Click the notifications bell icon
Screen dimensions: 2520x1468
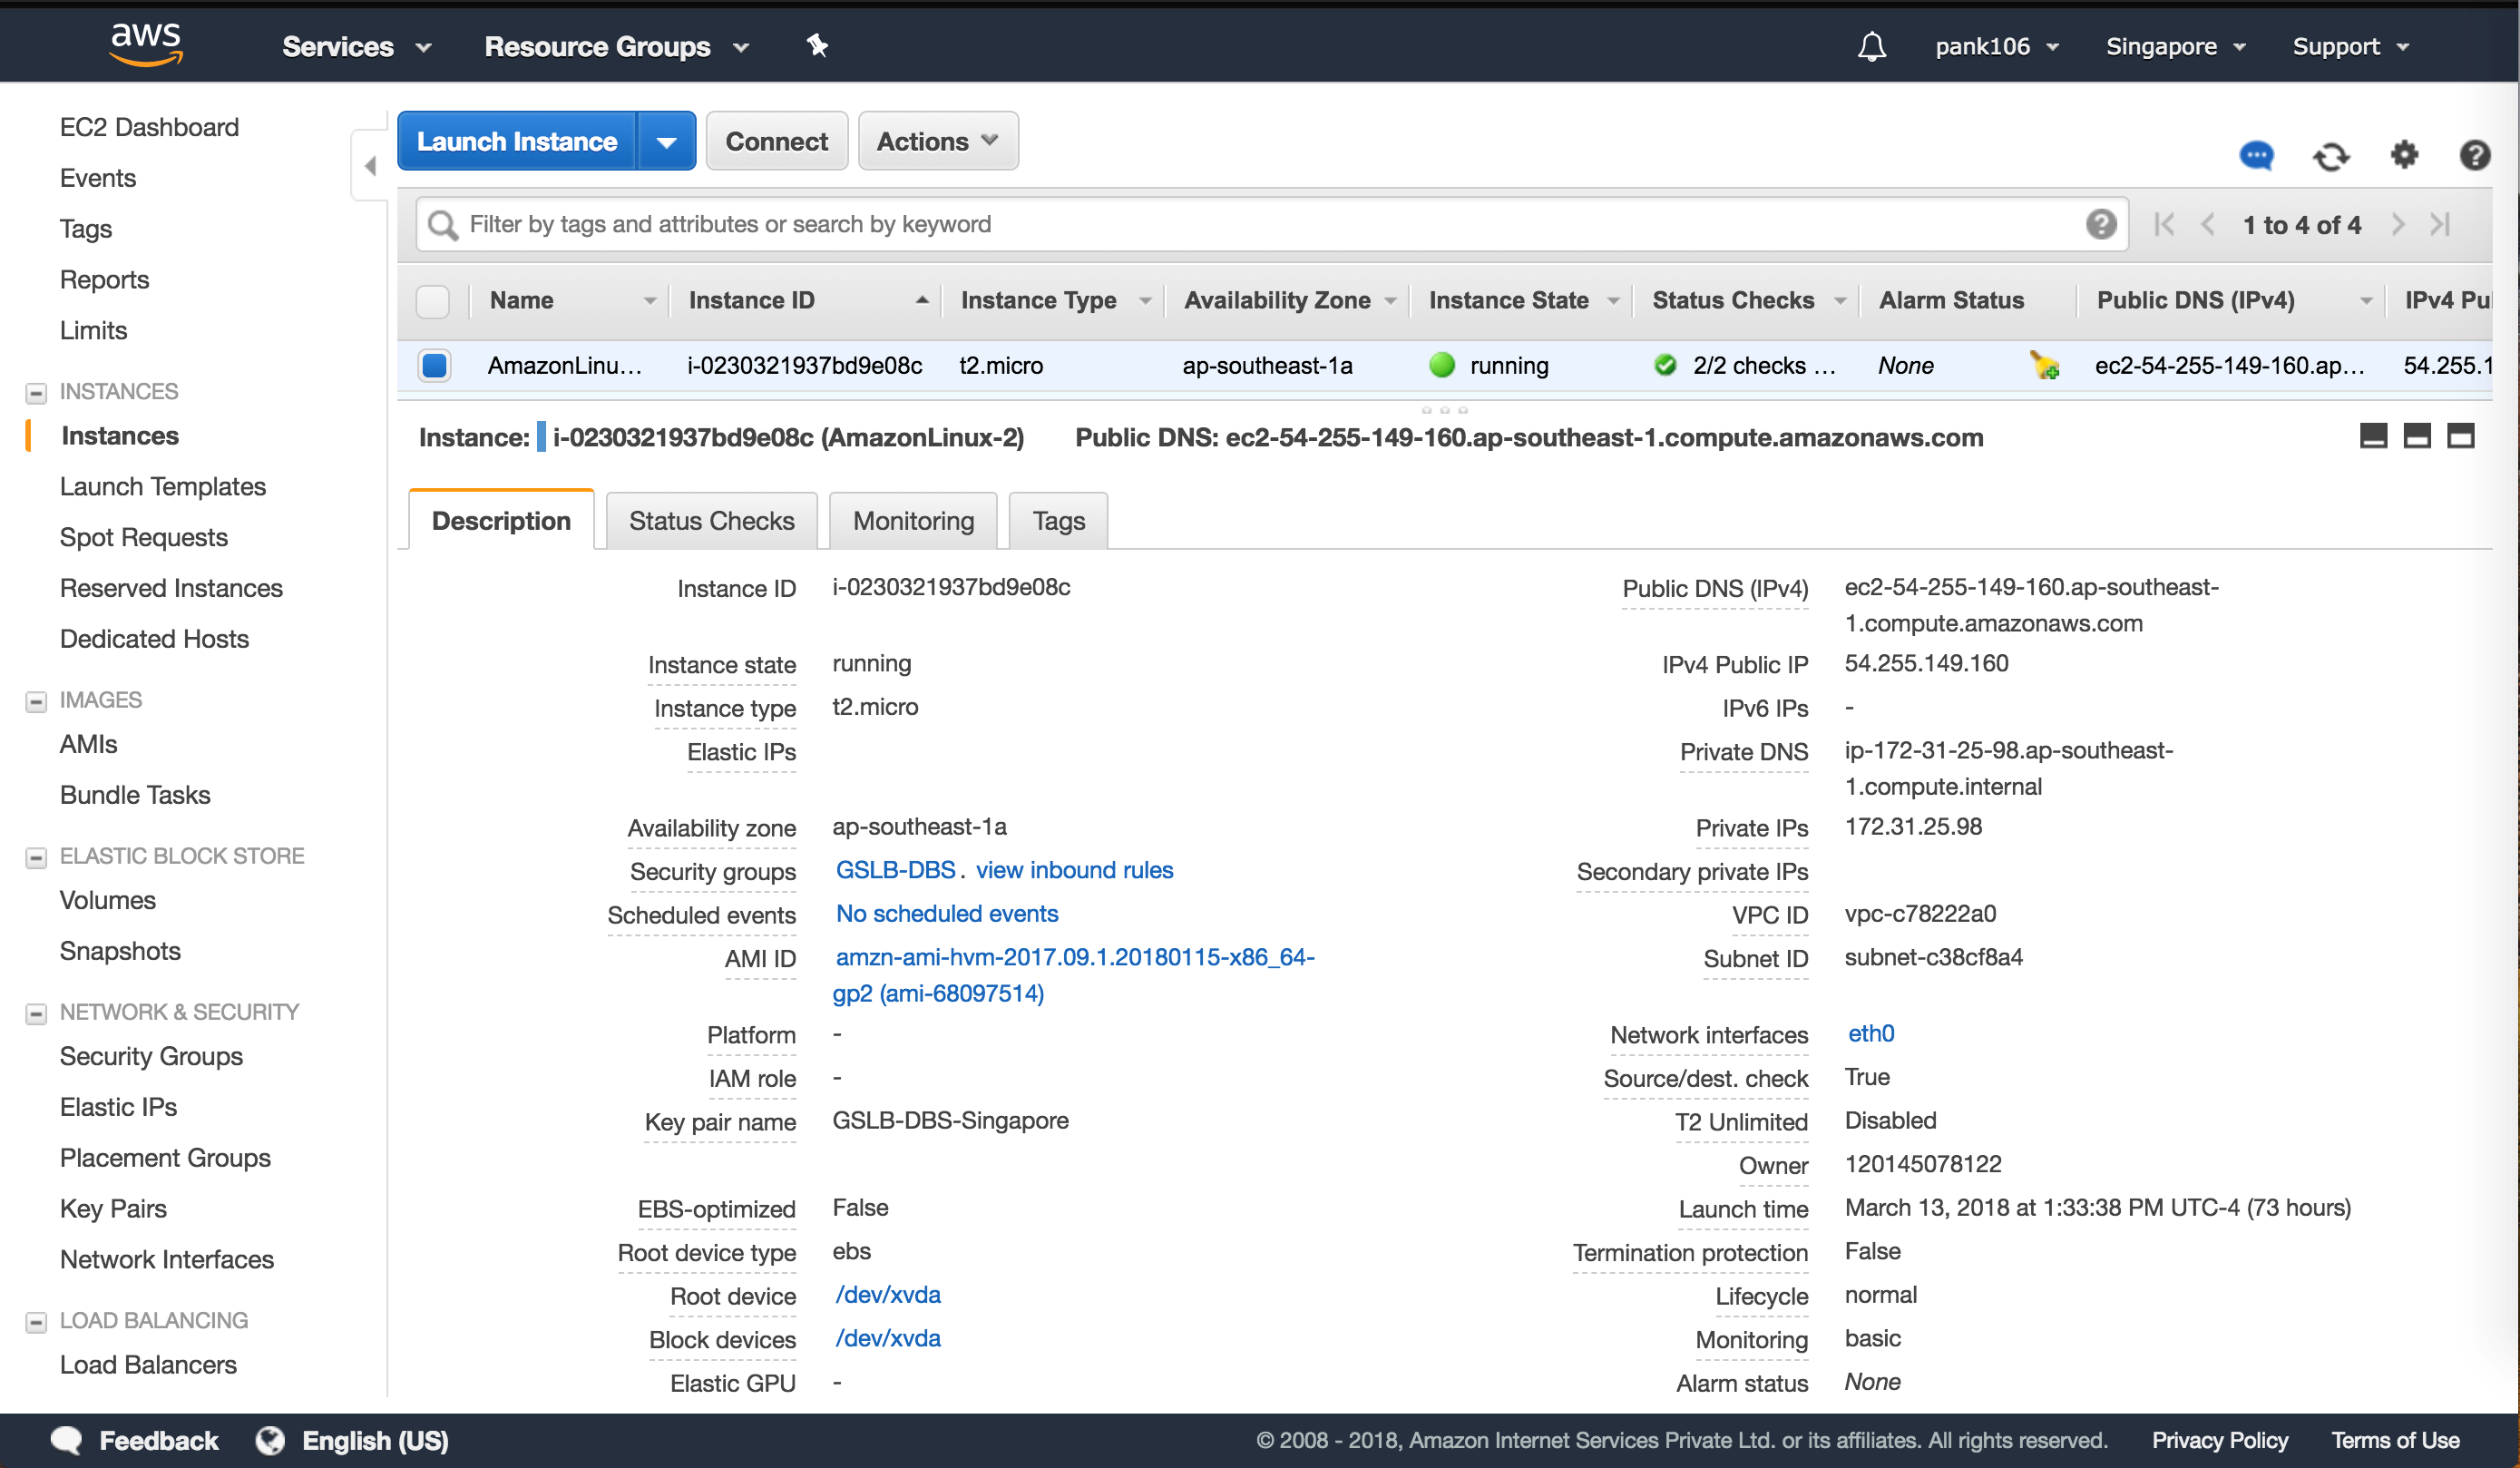click(x=1871, y=46)
